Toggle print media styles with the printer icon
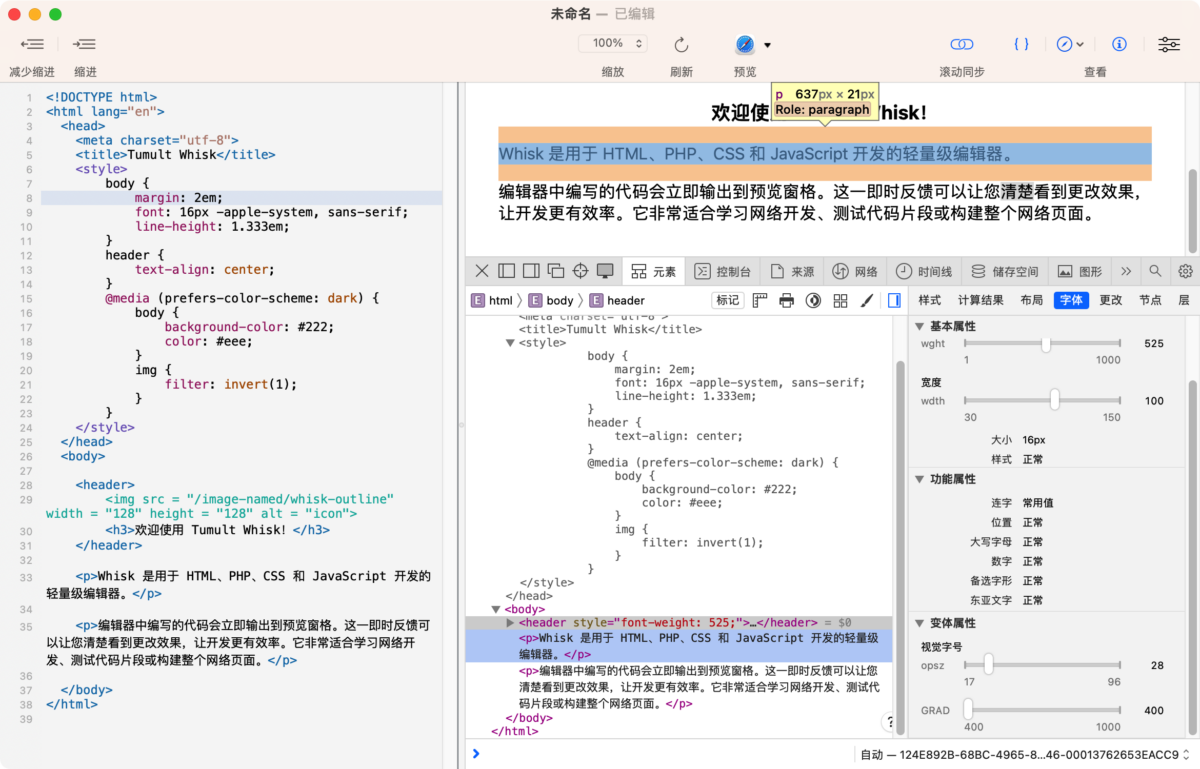The image size is (1200, 769). click(787, 300)
